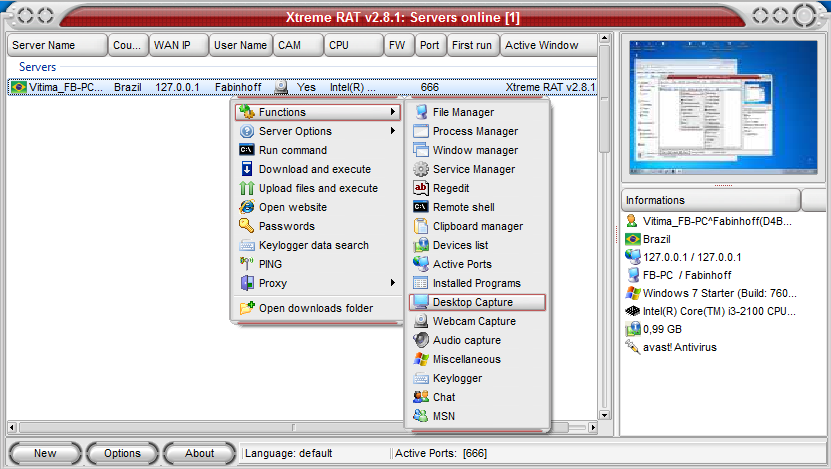Click the Port column header
This screenshot has height=469, width=831.
tap(430, 45)
